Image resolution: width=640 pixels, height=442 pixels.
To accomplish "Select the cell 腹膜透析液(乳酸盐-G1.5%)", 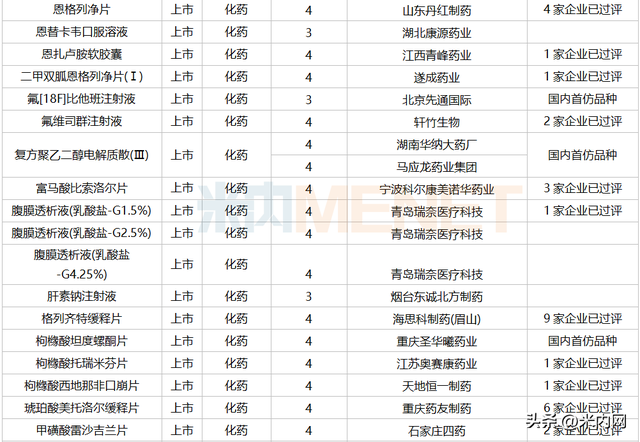I will click(x=82, y=211).
